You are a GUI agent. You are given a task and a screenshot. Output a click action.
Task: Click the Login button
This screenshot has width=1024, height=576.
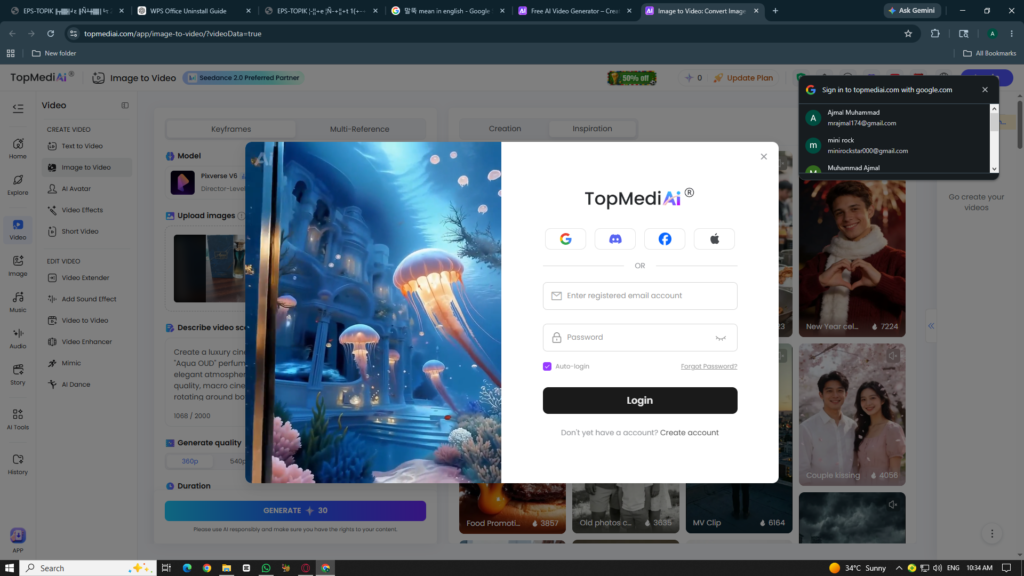(x=640, y=400)
